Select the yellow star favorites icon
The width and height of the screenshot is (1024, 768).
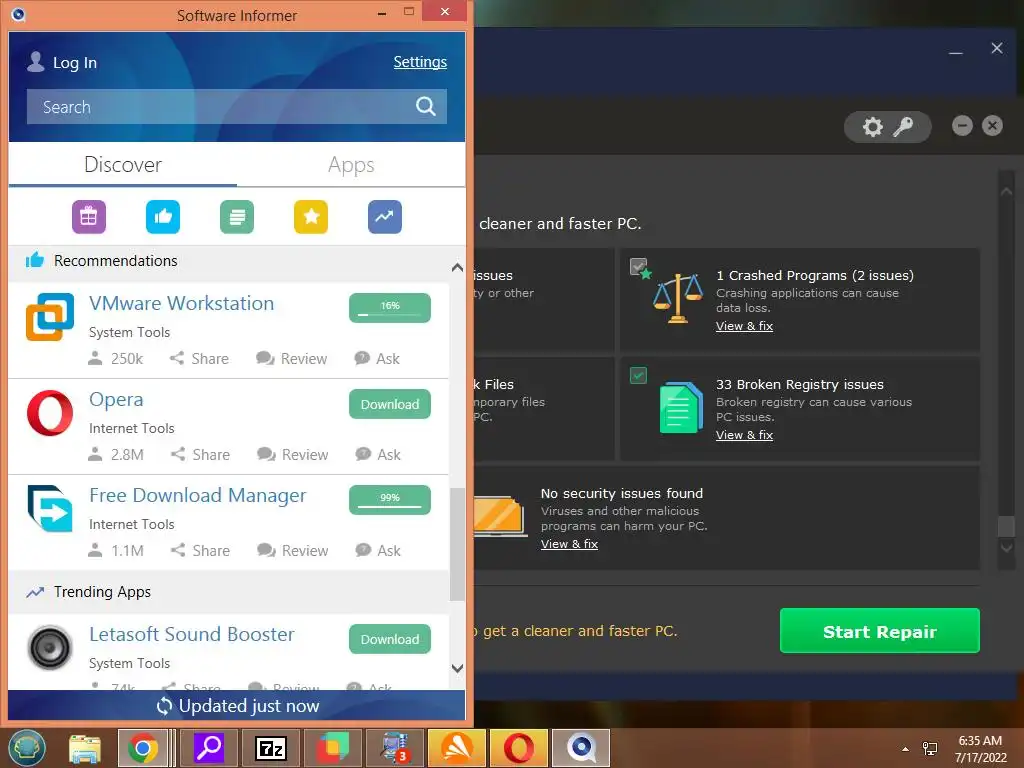[x=311, y=217]
